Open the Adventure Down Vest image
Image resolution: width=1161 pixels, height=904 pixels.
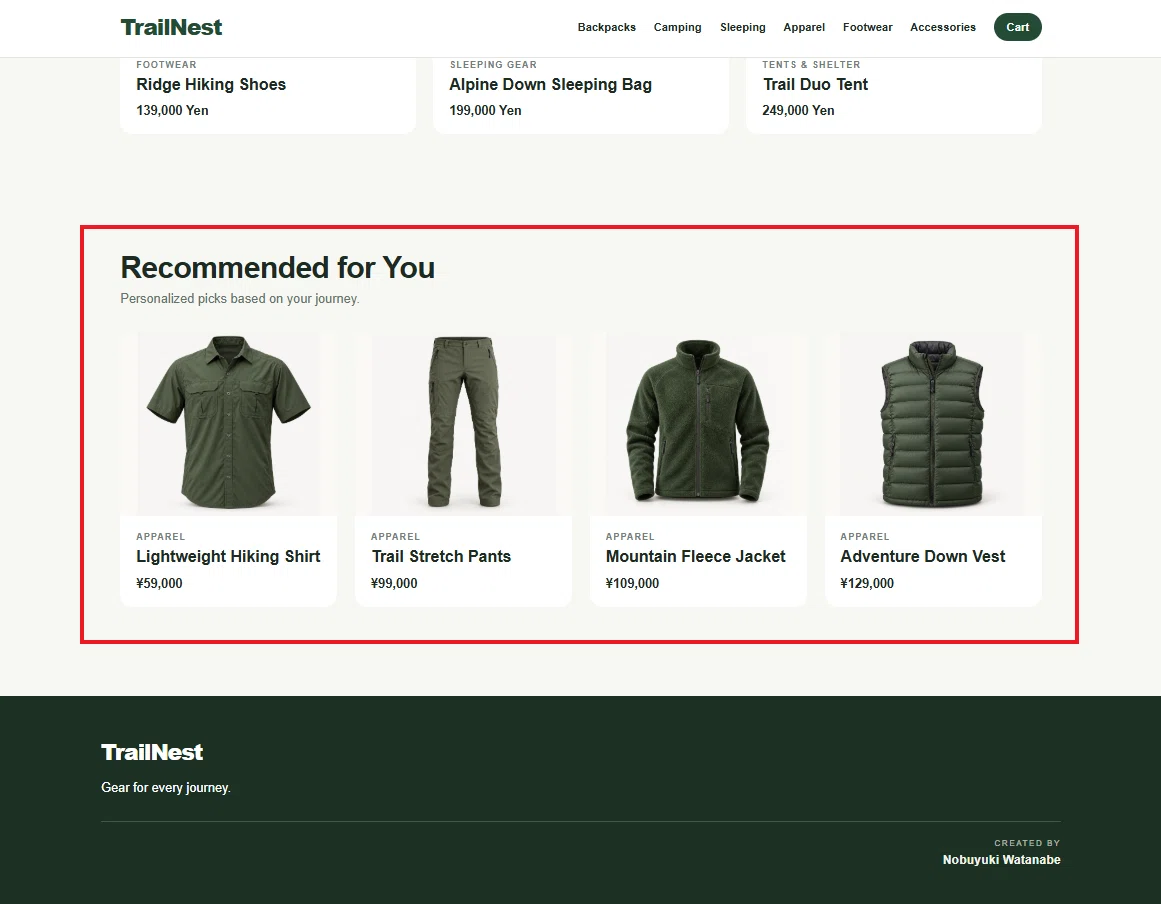click(933, 423)
